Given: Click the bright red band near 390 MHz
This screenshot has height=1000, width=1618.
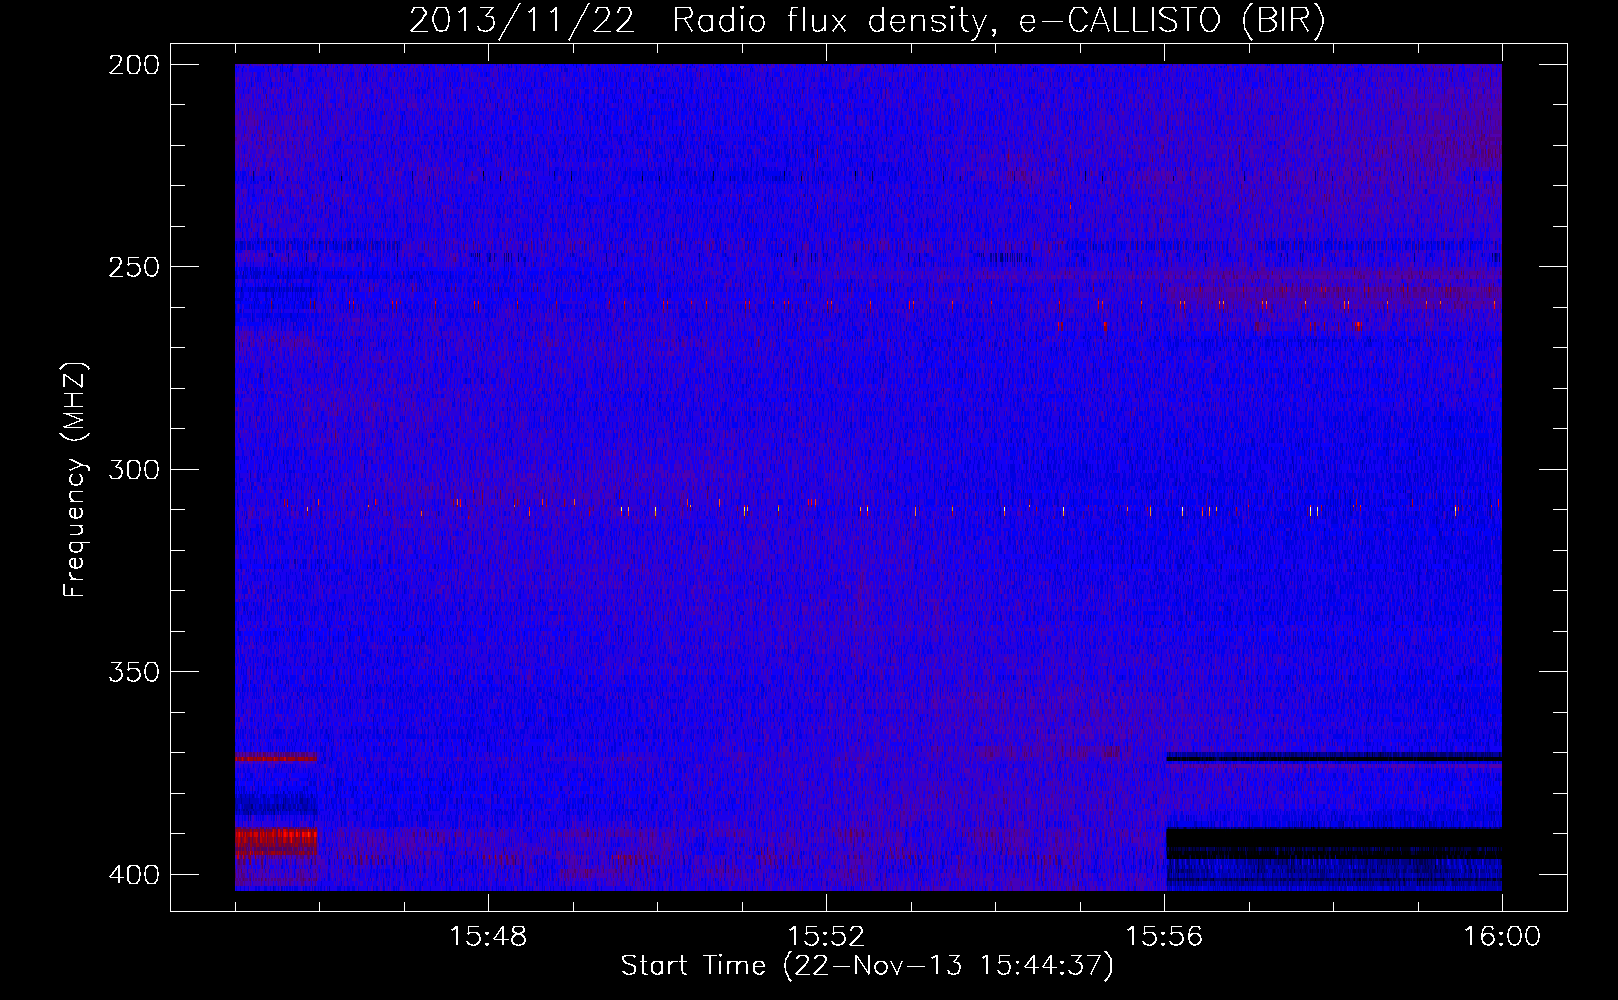Looking at the screenshot, I should click(276, 841).
